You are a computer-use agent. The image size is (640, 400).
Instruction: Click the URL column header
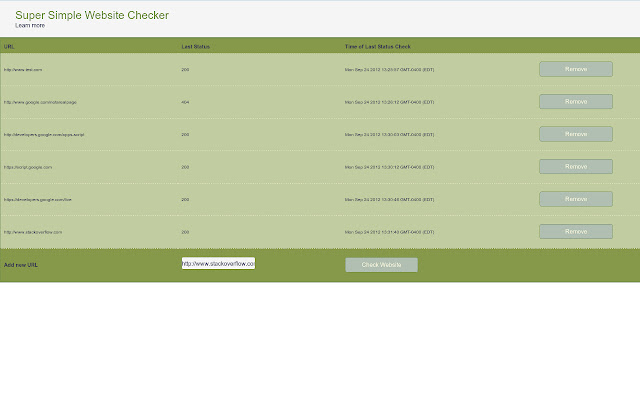point(9,47)
